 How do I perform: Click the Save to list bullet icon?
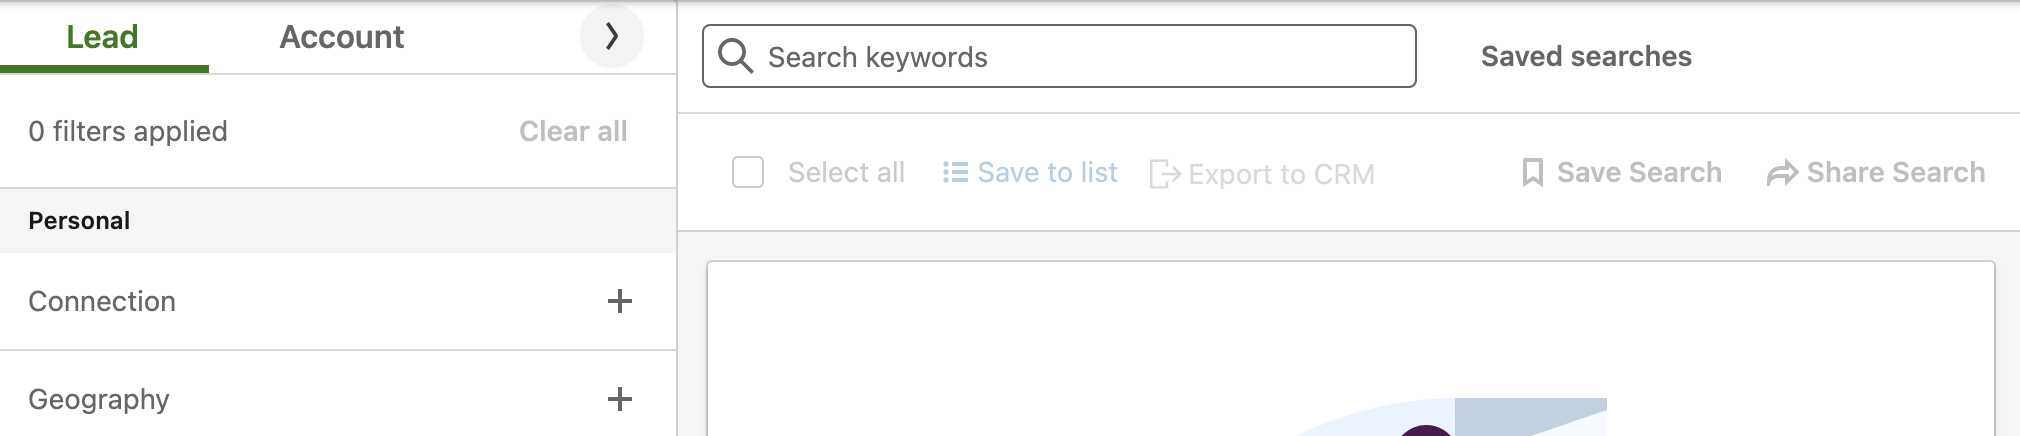[x=955, y=173]
